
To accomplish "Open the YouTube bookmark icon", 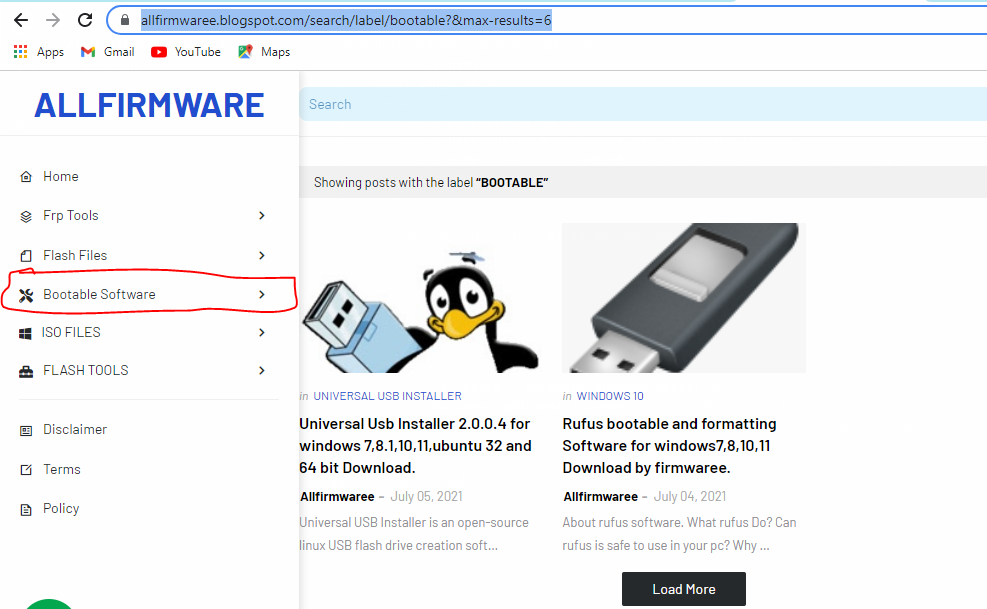I will tap(159, 52).
